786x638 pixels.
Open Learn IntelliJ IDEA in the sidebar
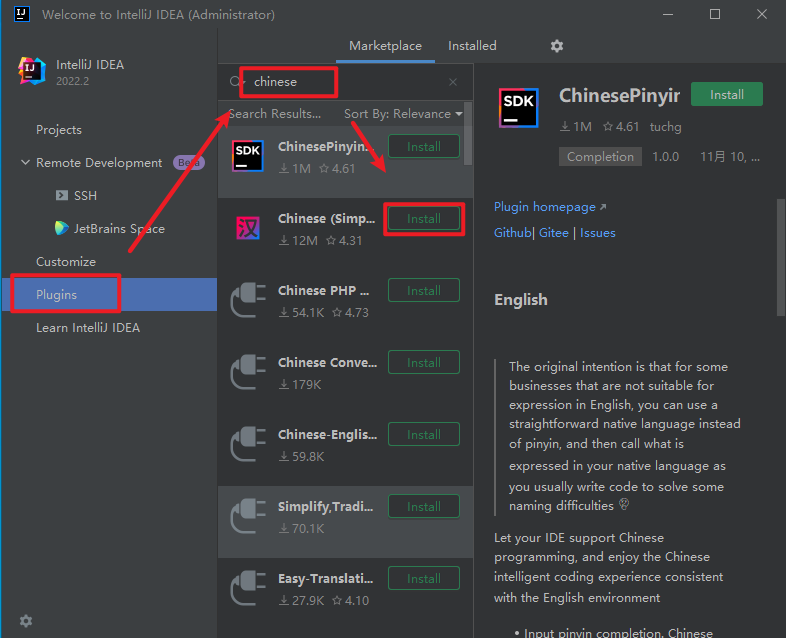click(x=88, y=328)
